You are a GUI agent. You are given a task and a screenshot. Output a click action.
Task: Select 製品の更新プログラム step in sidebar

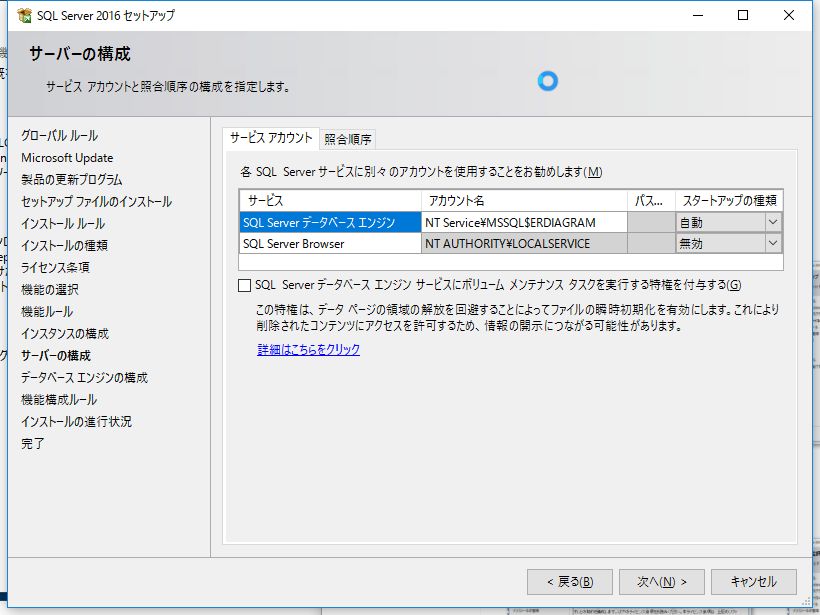point(72,179)
